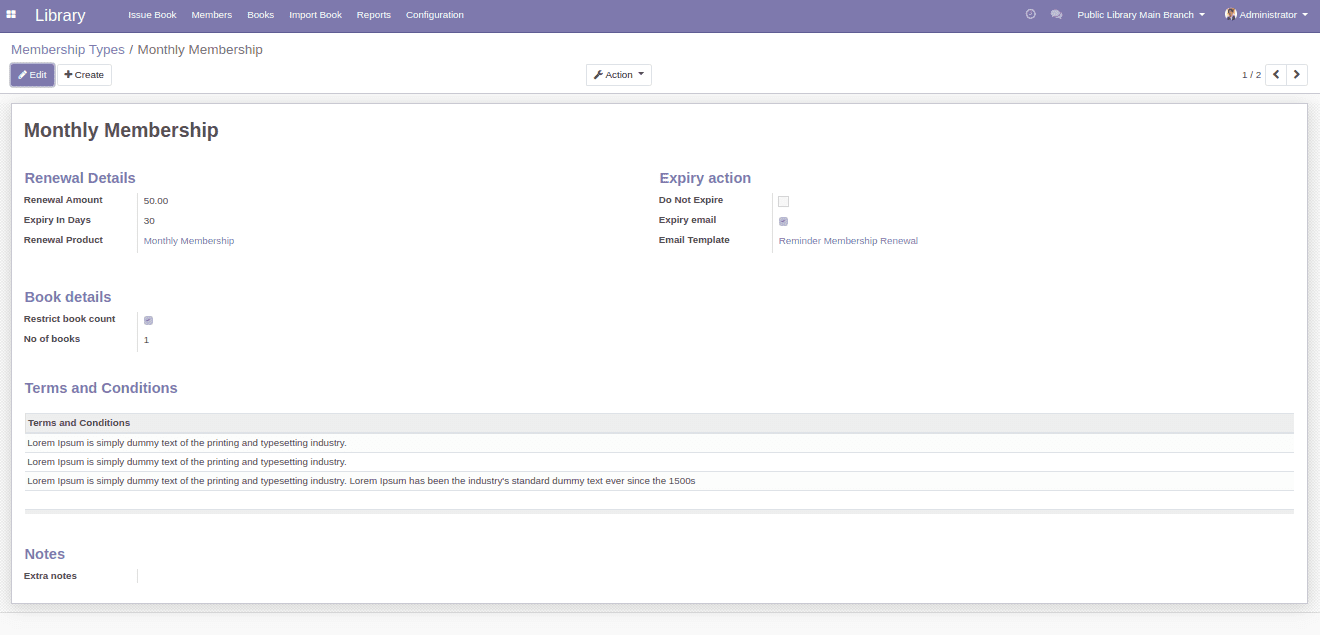This screenshot has height=635, width=1320.
Task: Open the apps grid menu icon
Action: tap(11, 15)
